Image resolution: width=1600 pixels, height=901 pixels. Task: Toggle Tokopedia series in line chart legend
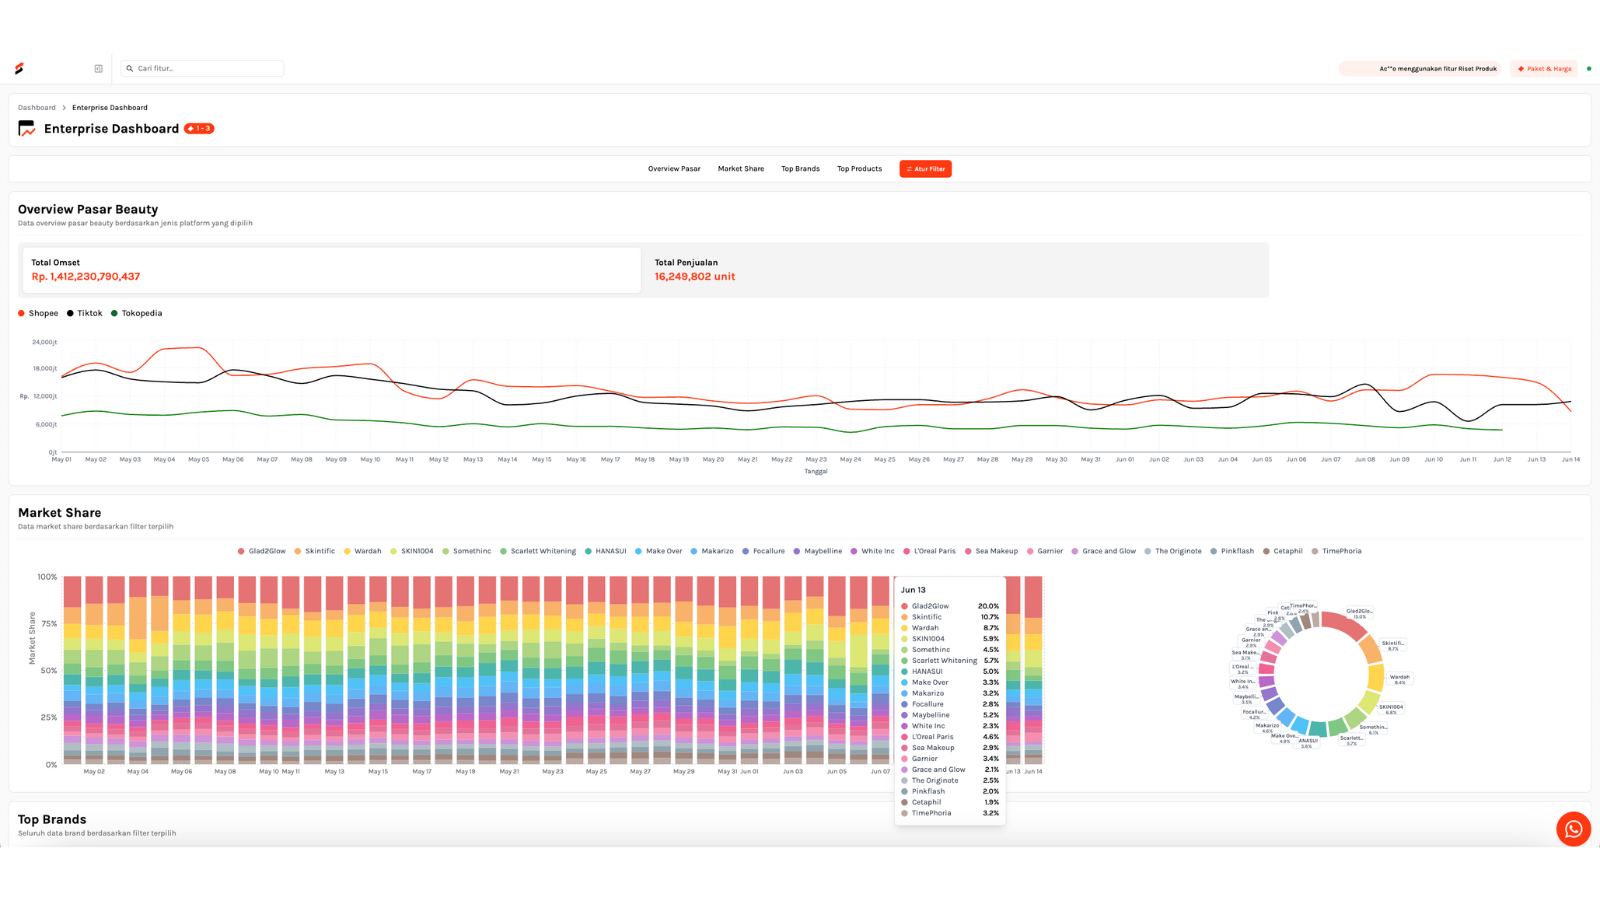(x=137, y=314)
